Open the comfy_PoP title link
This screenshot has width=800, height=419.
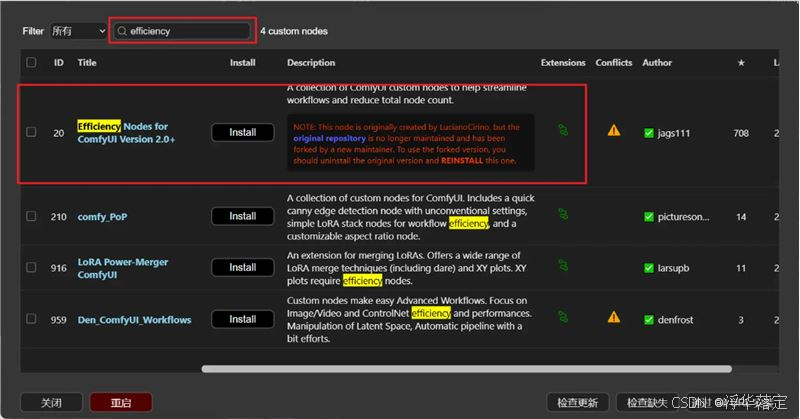103,217
